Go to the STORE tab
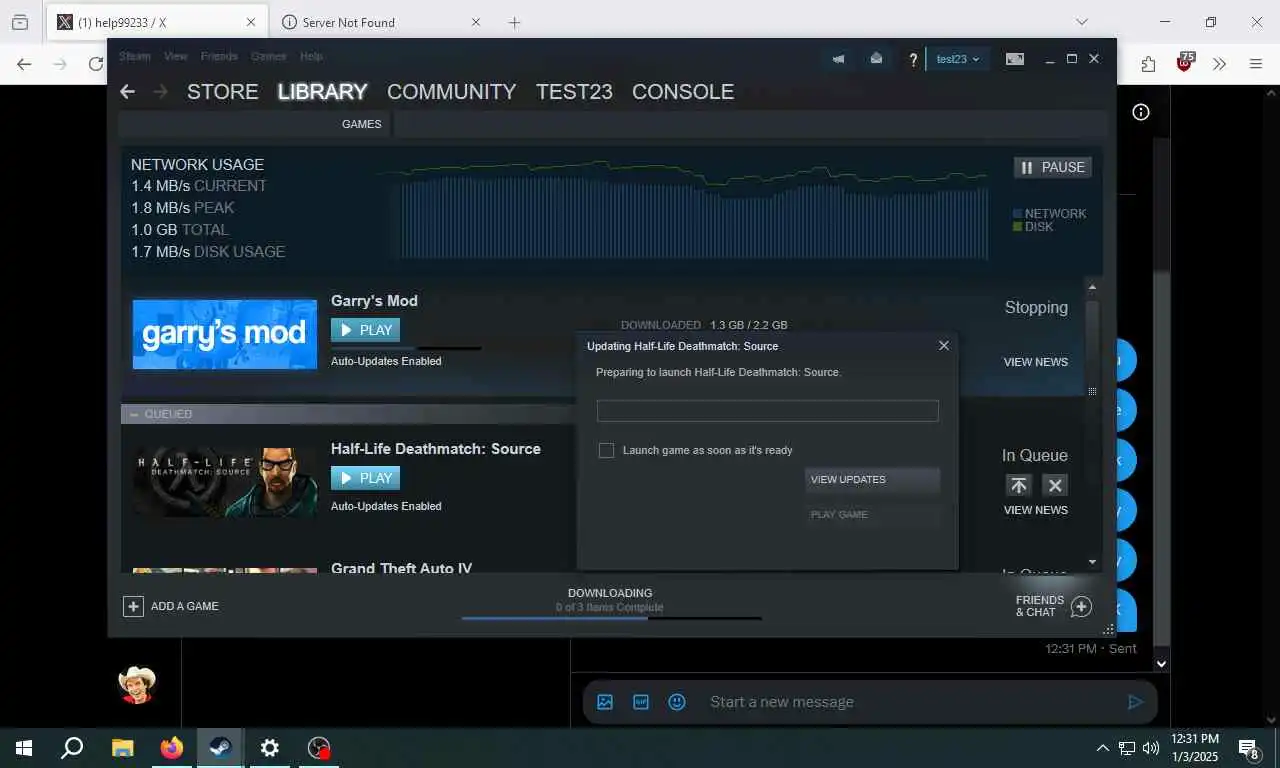The height and width of the screenshot is (768, 1280). pyautogui.click(x=223, y=92)
